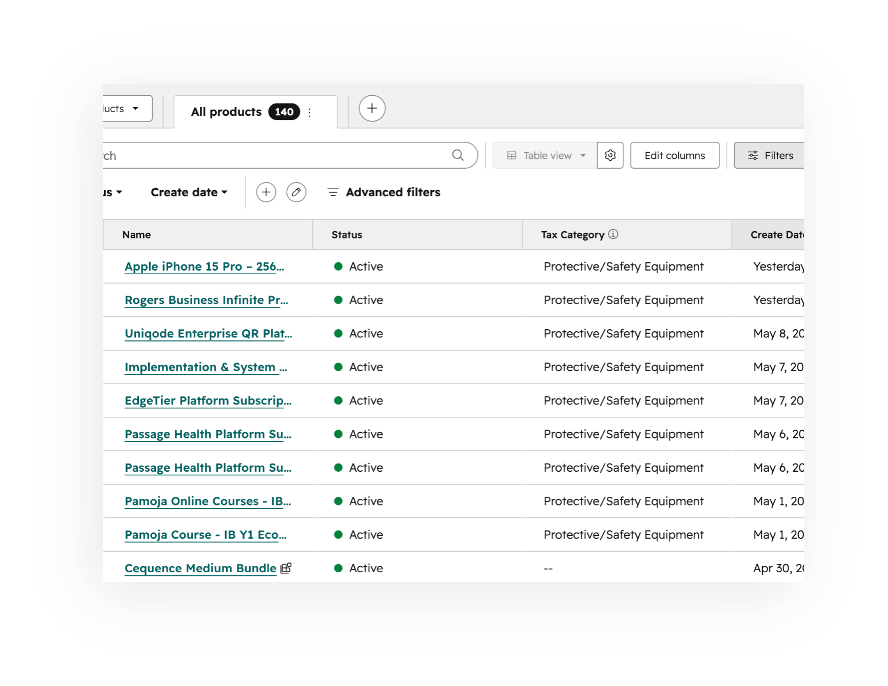The image size is (888, 686).
Task: Click Apr 30 date in Cequence row
Action: pyautogui.click(x=778, y=568)
